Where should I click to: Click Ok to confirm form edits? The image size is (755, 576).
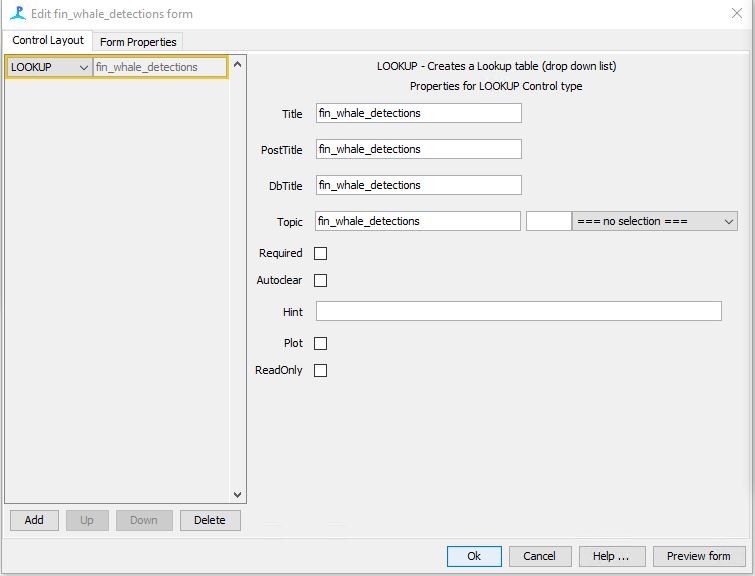[x=474, y=556]
